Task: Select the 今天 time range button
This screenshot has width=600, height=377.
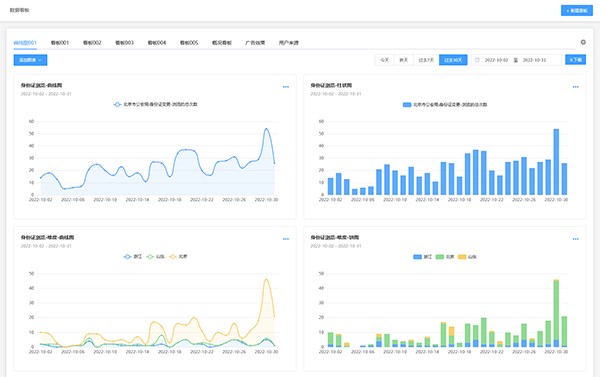Action: [385, 60]
